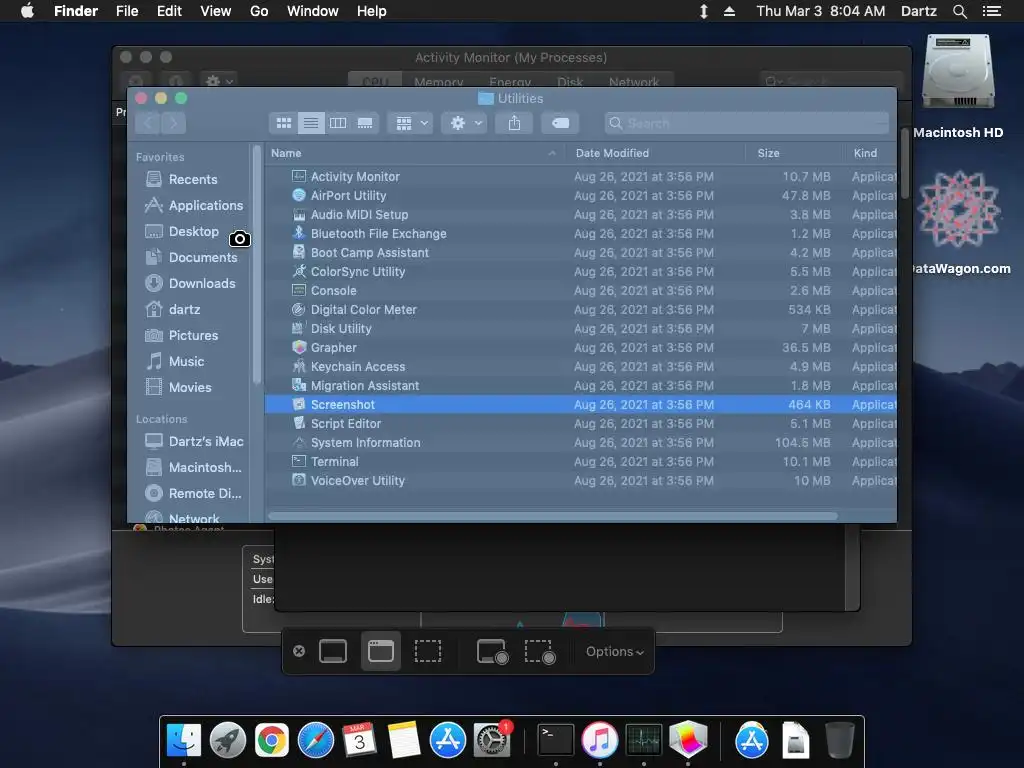This screenshot has height=768, width=1024.
Task: Select the VoiceOver Utility row
Action: click(x=581, y=480)
